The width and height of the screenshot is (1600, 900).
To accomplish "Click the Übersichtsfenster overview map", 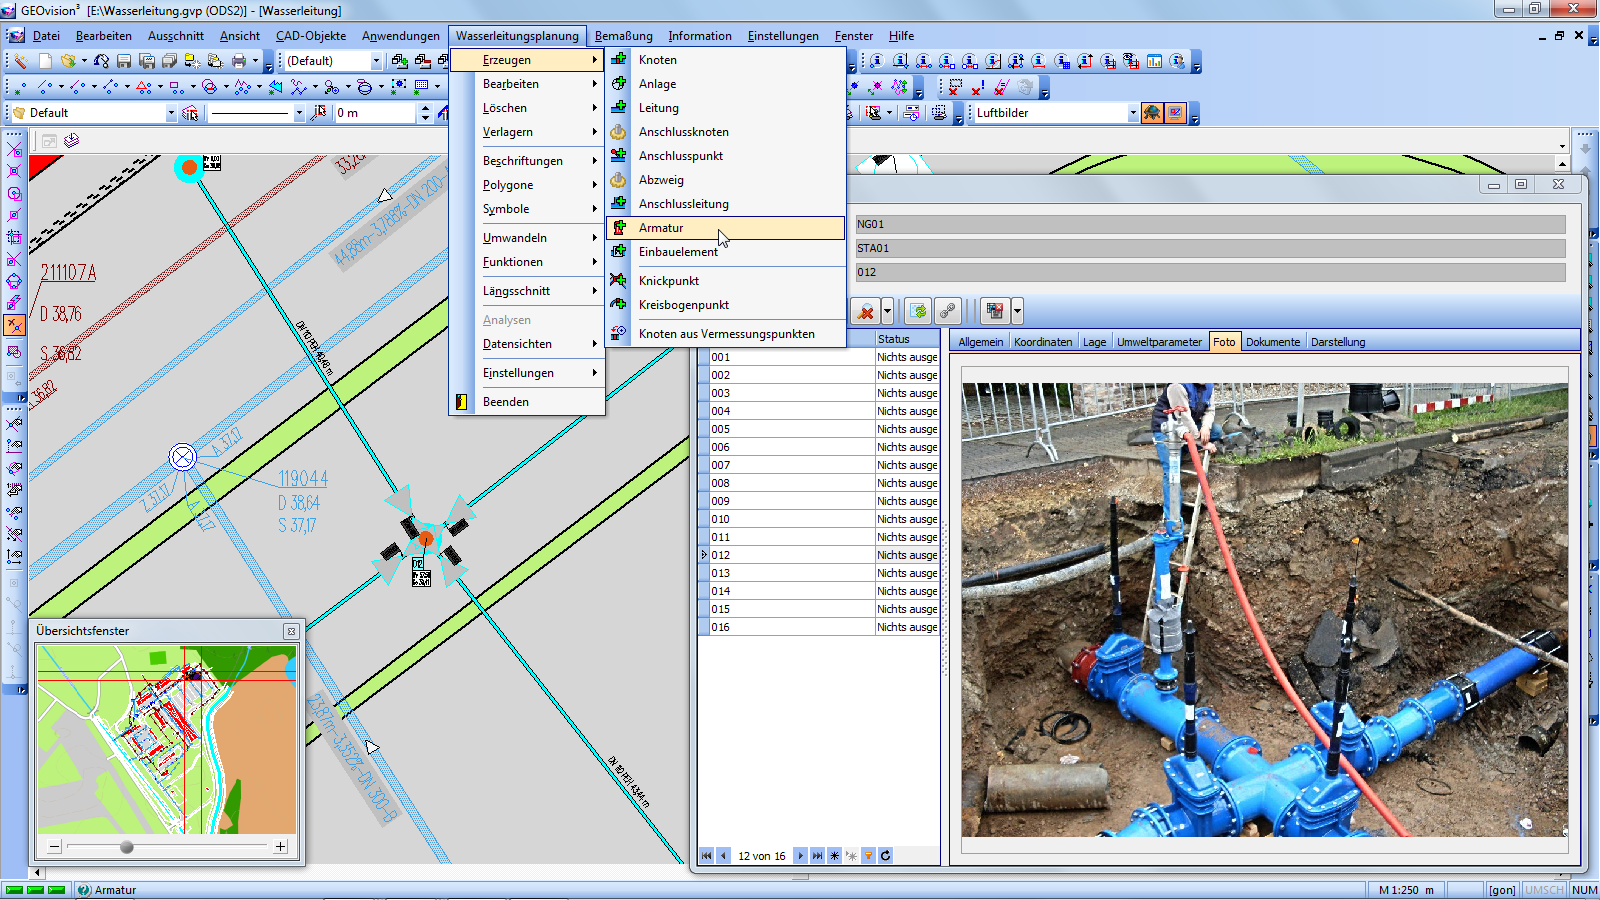I will click(167, 740).
